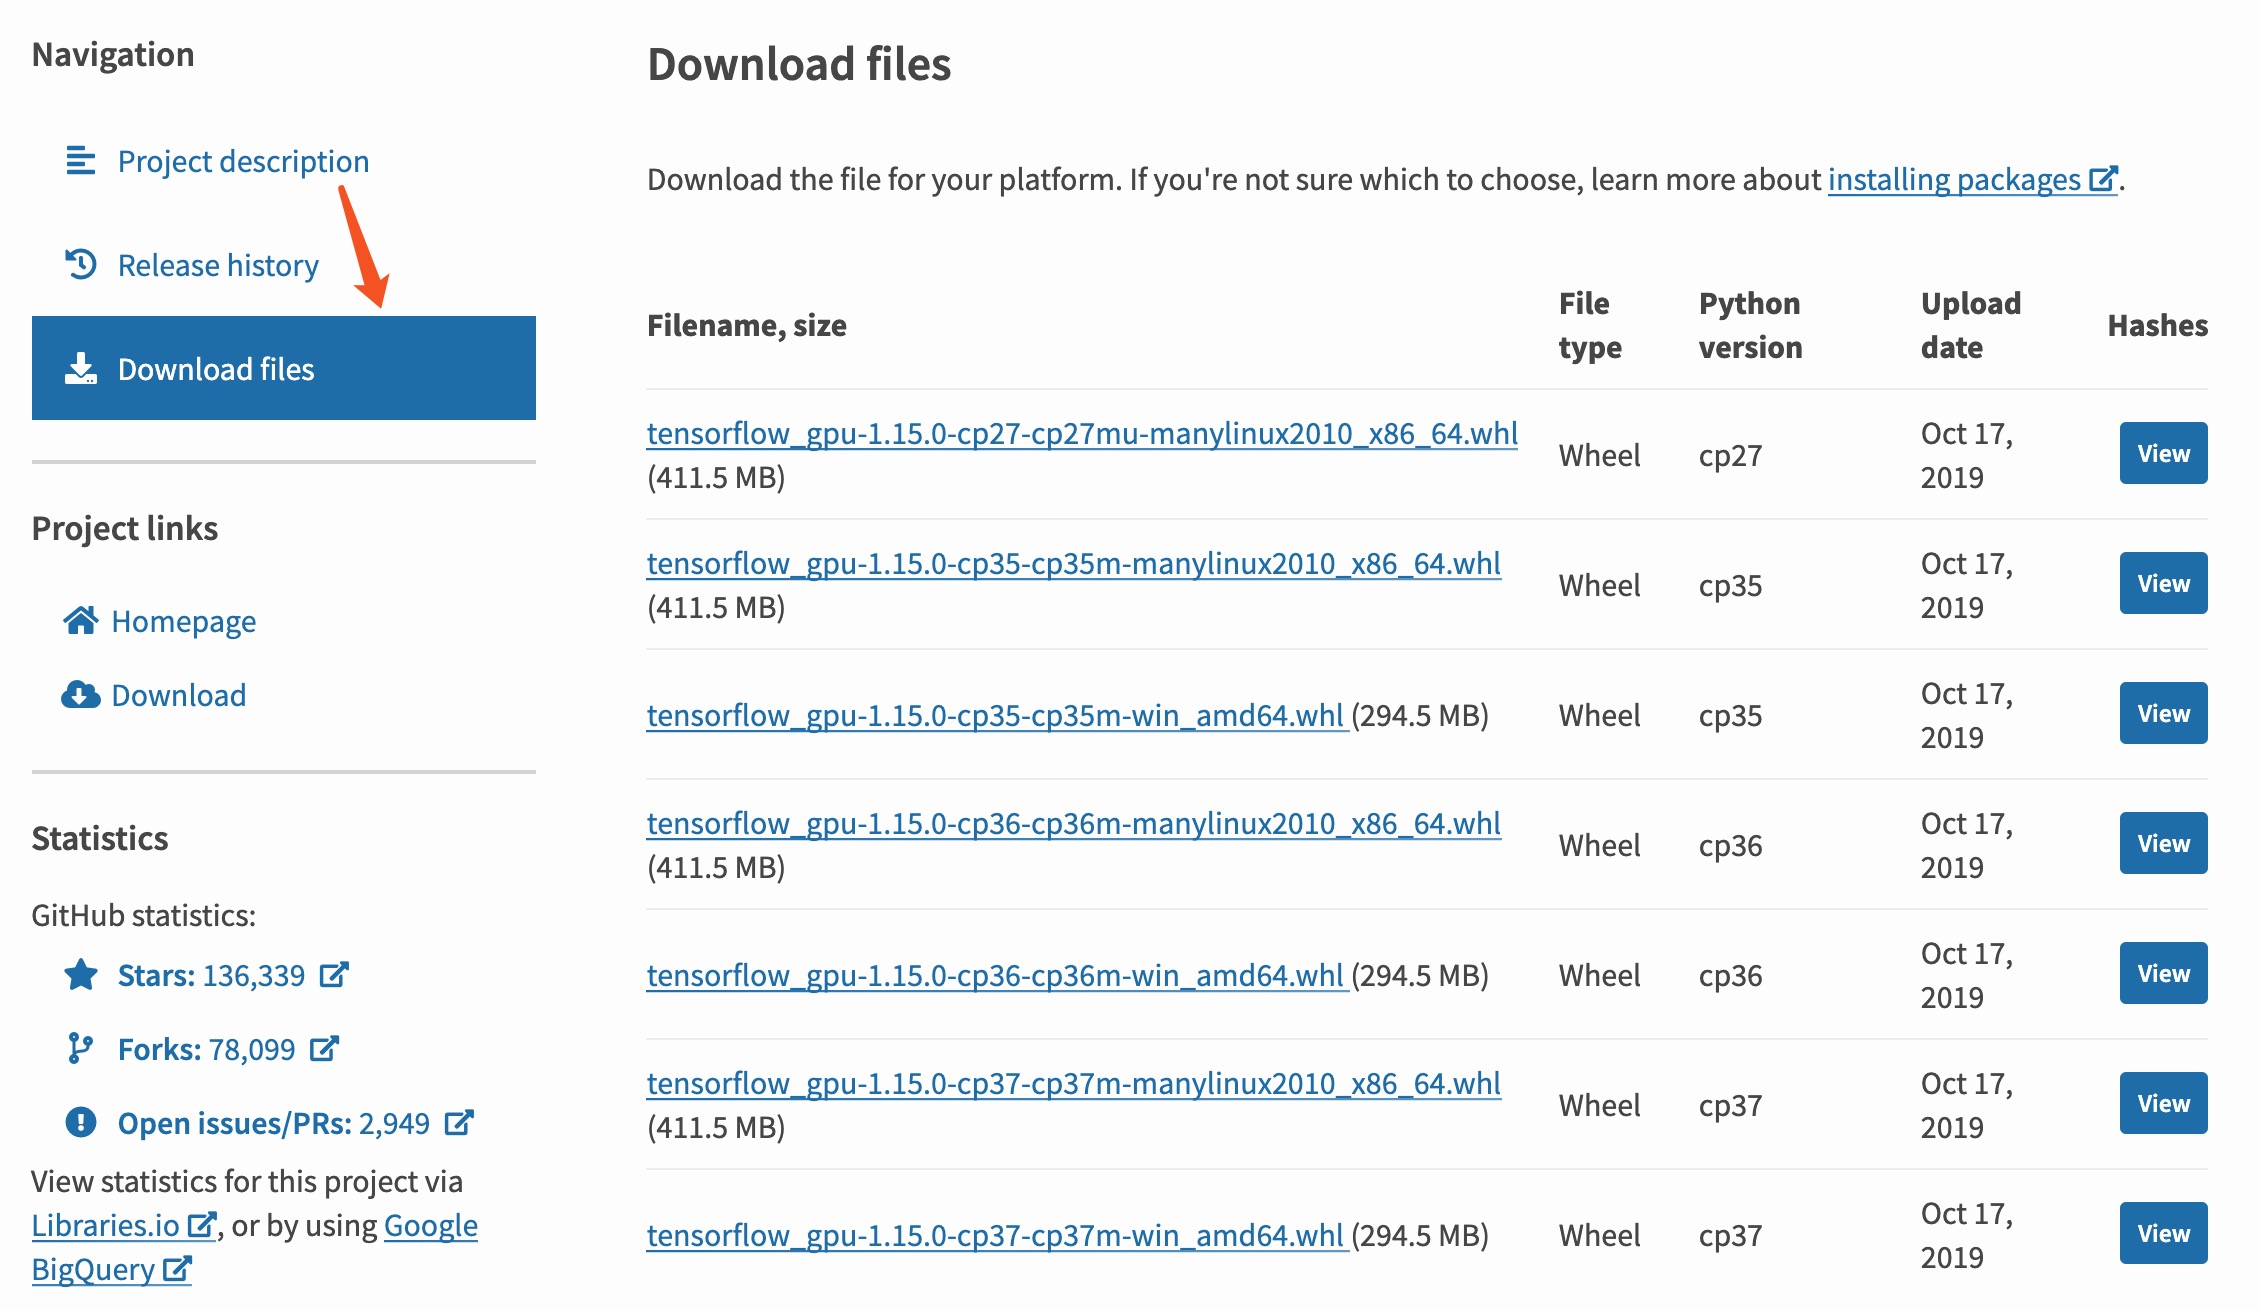Download tensorflow_gpu-1.15.0-cp27 manylinux wheel
The height and width of the screenshot is (1310, 2260).
coord(1082,433)
